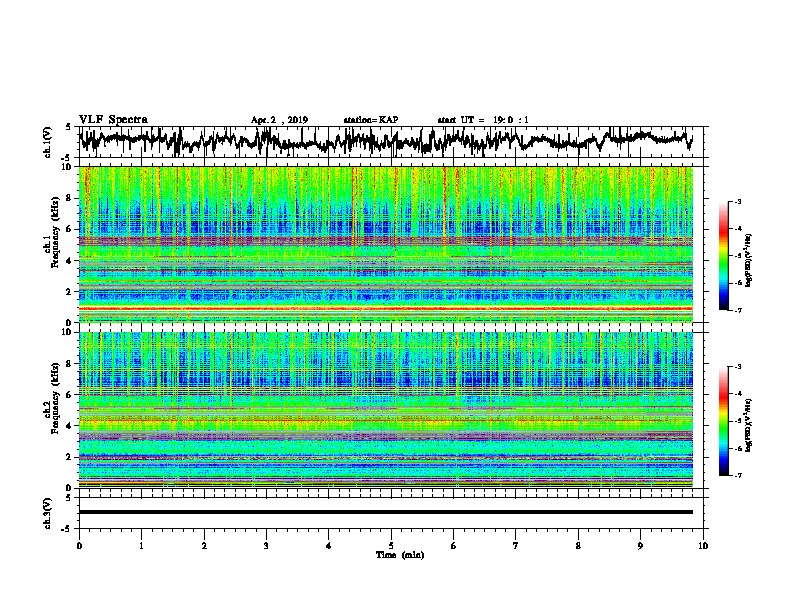The width and height of the screenshot is (792, 612).
Task: Click the 6 kHz tick on ch.1 frequency axis
Action: (70, 230)
